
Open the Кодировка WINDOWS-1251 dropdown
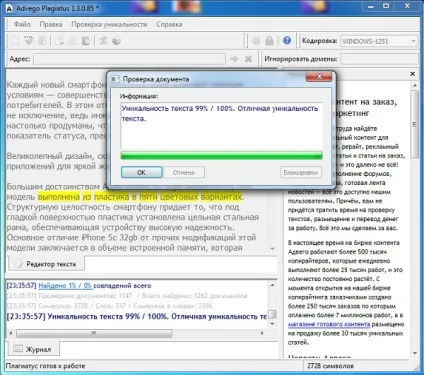coord(379,41)
